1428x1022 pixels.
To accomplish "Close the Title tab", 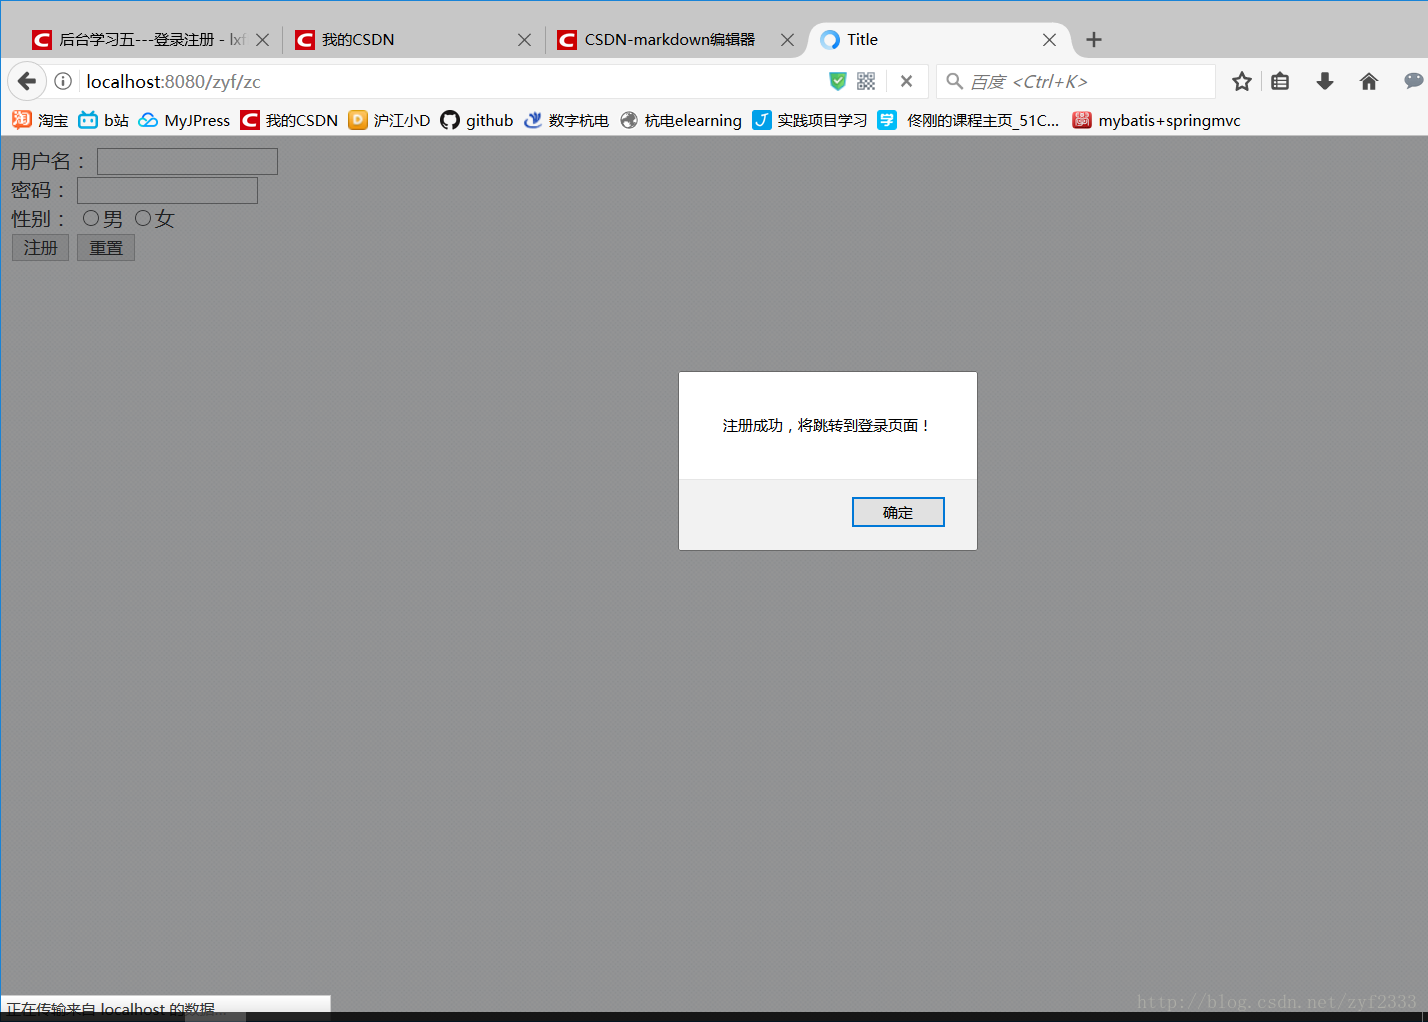I will pyautogui.click(x=1049, y=40).
